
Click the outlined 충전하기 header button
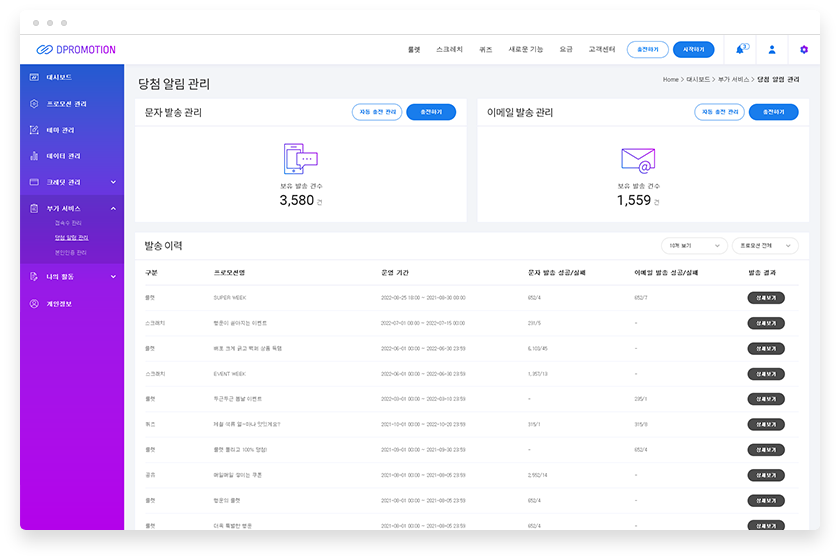pyautogui.click(x=648, y=49)
